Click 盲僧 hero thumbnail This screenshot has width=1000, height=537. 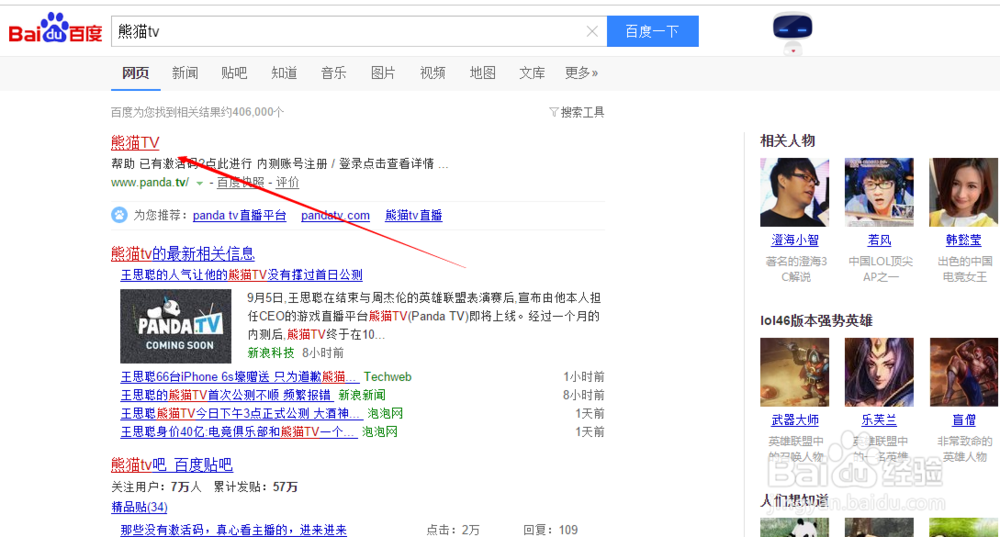pyautogui.click(x=964, y=372)
